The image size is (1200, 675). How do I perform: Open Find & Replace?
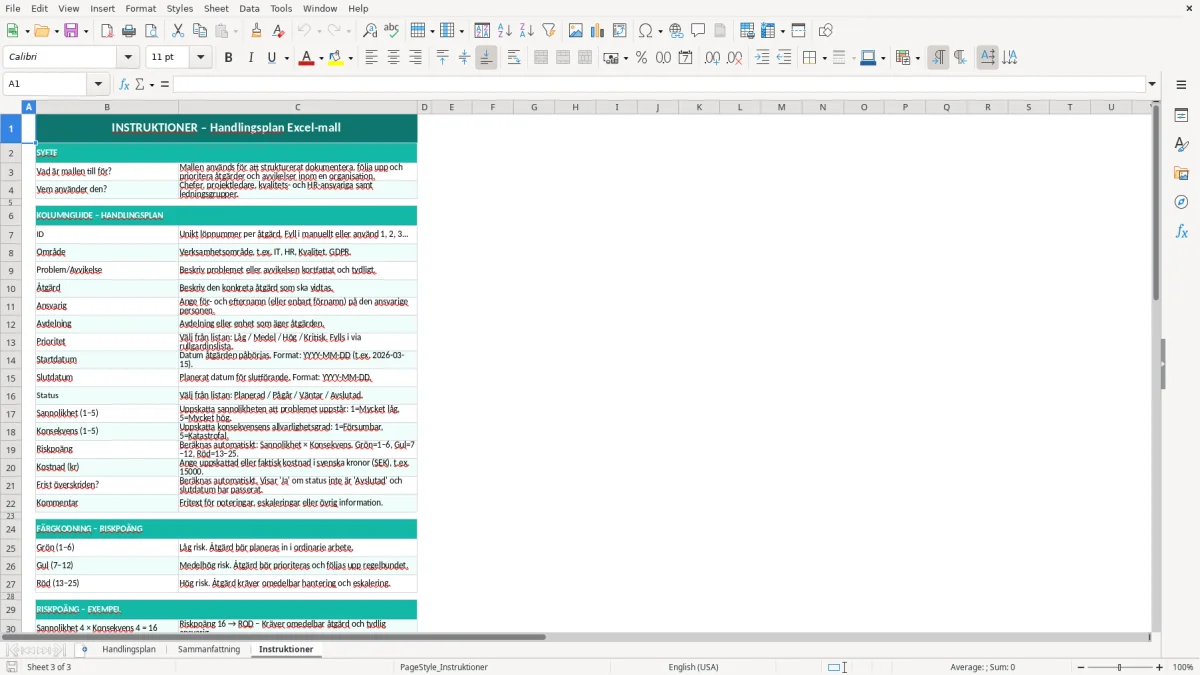[370, 31]
